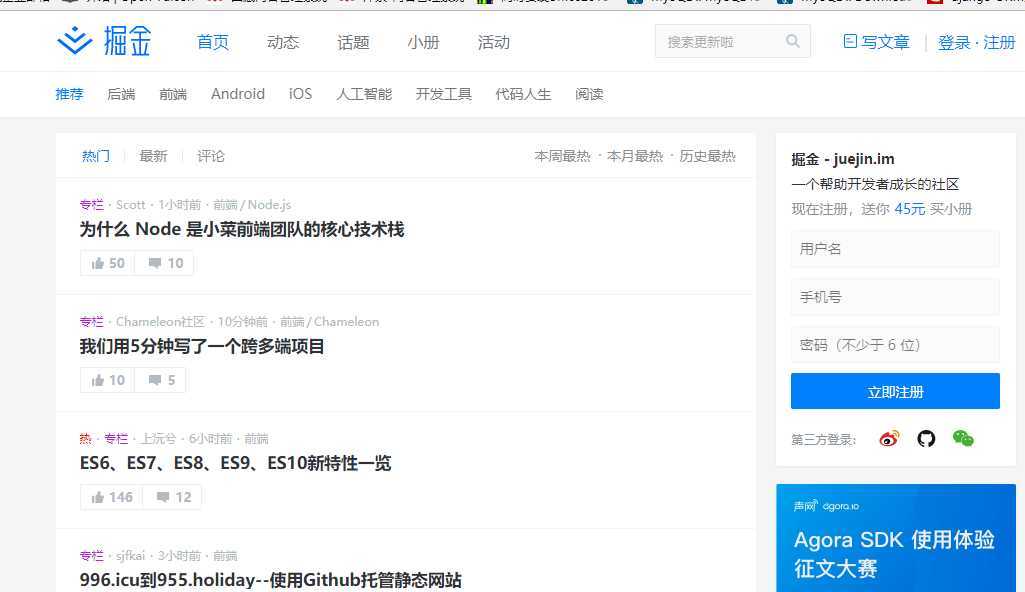The width and height of the screenshot is (1025, 592).
Task: Show 历史最热 articles
Action: coord(707,156)
